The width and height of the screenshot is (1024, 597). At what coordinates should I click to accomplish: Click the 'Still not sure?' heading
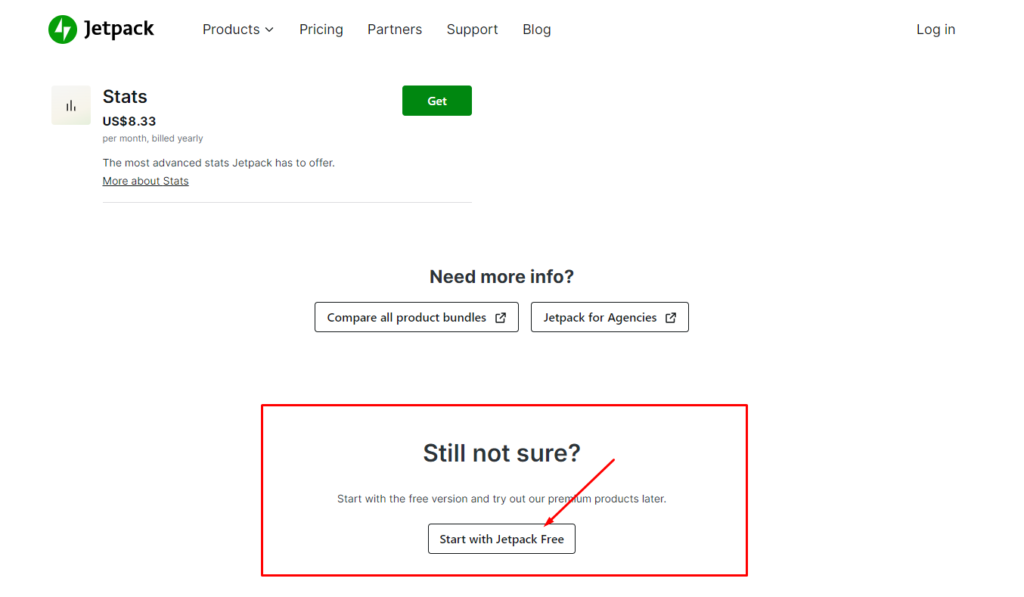(502, 453)
